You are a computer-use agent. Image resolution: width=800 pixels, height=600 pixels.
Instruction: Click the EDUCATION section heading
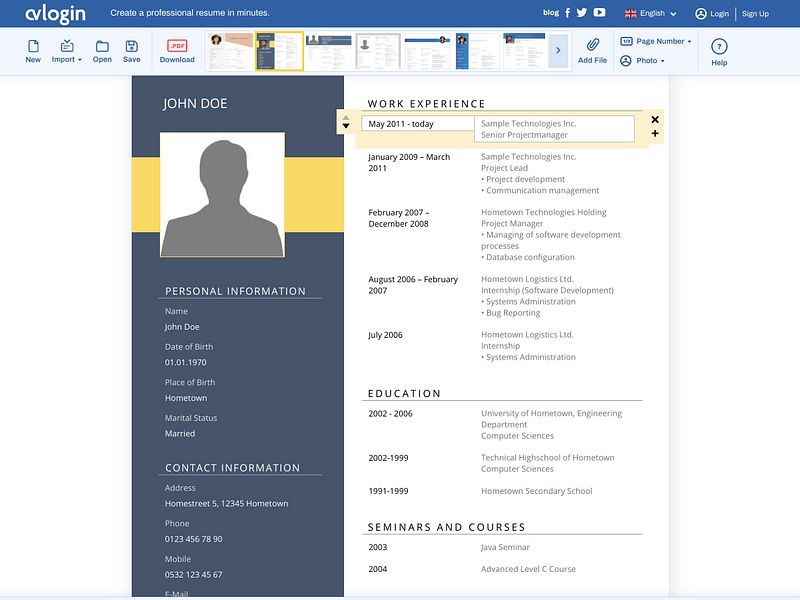(404, 393)
